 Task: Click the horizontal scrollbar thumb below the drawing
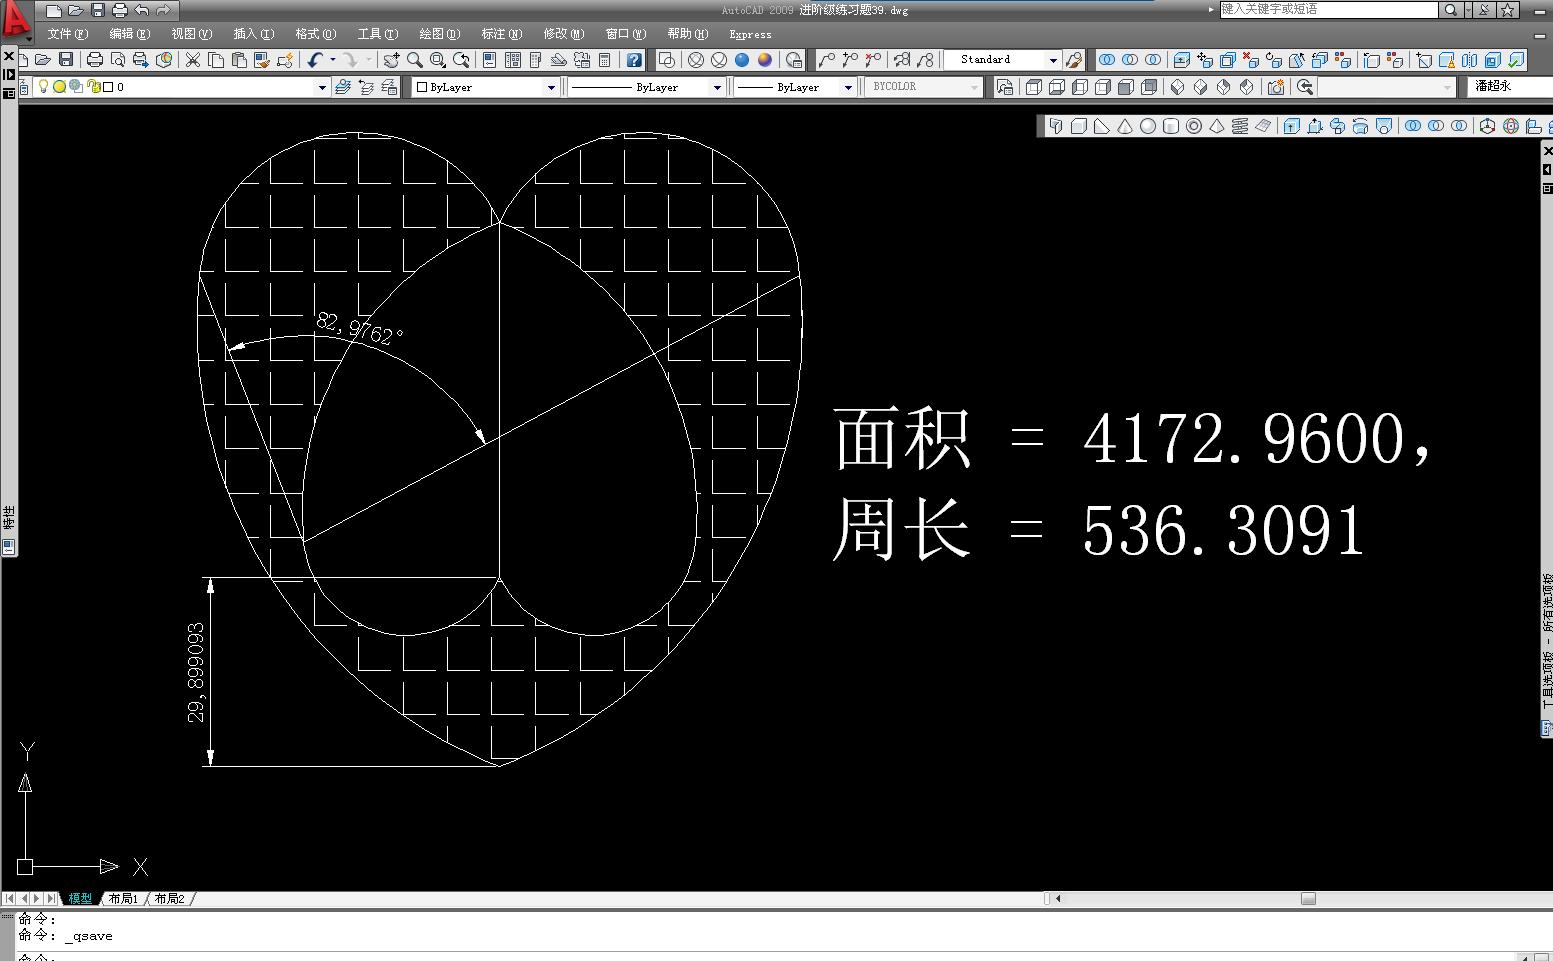click(1308, 899)
